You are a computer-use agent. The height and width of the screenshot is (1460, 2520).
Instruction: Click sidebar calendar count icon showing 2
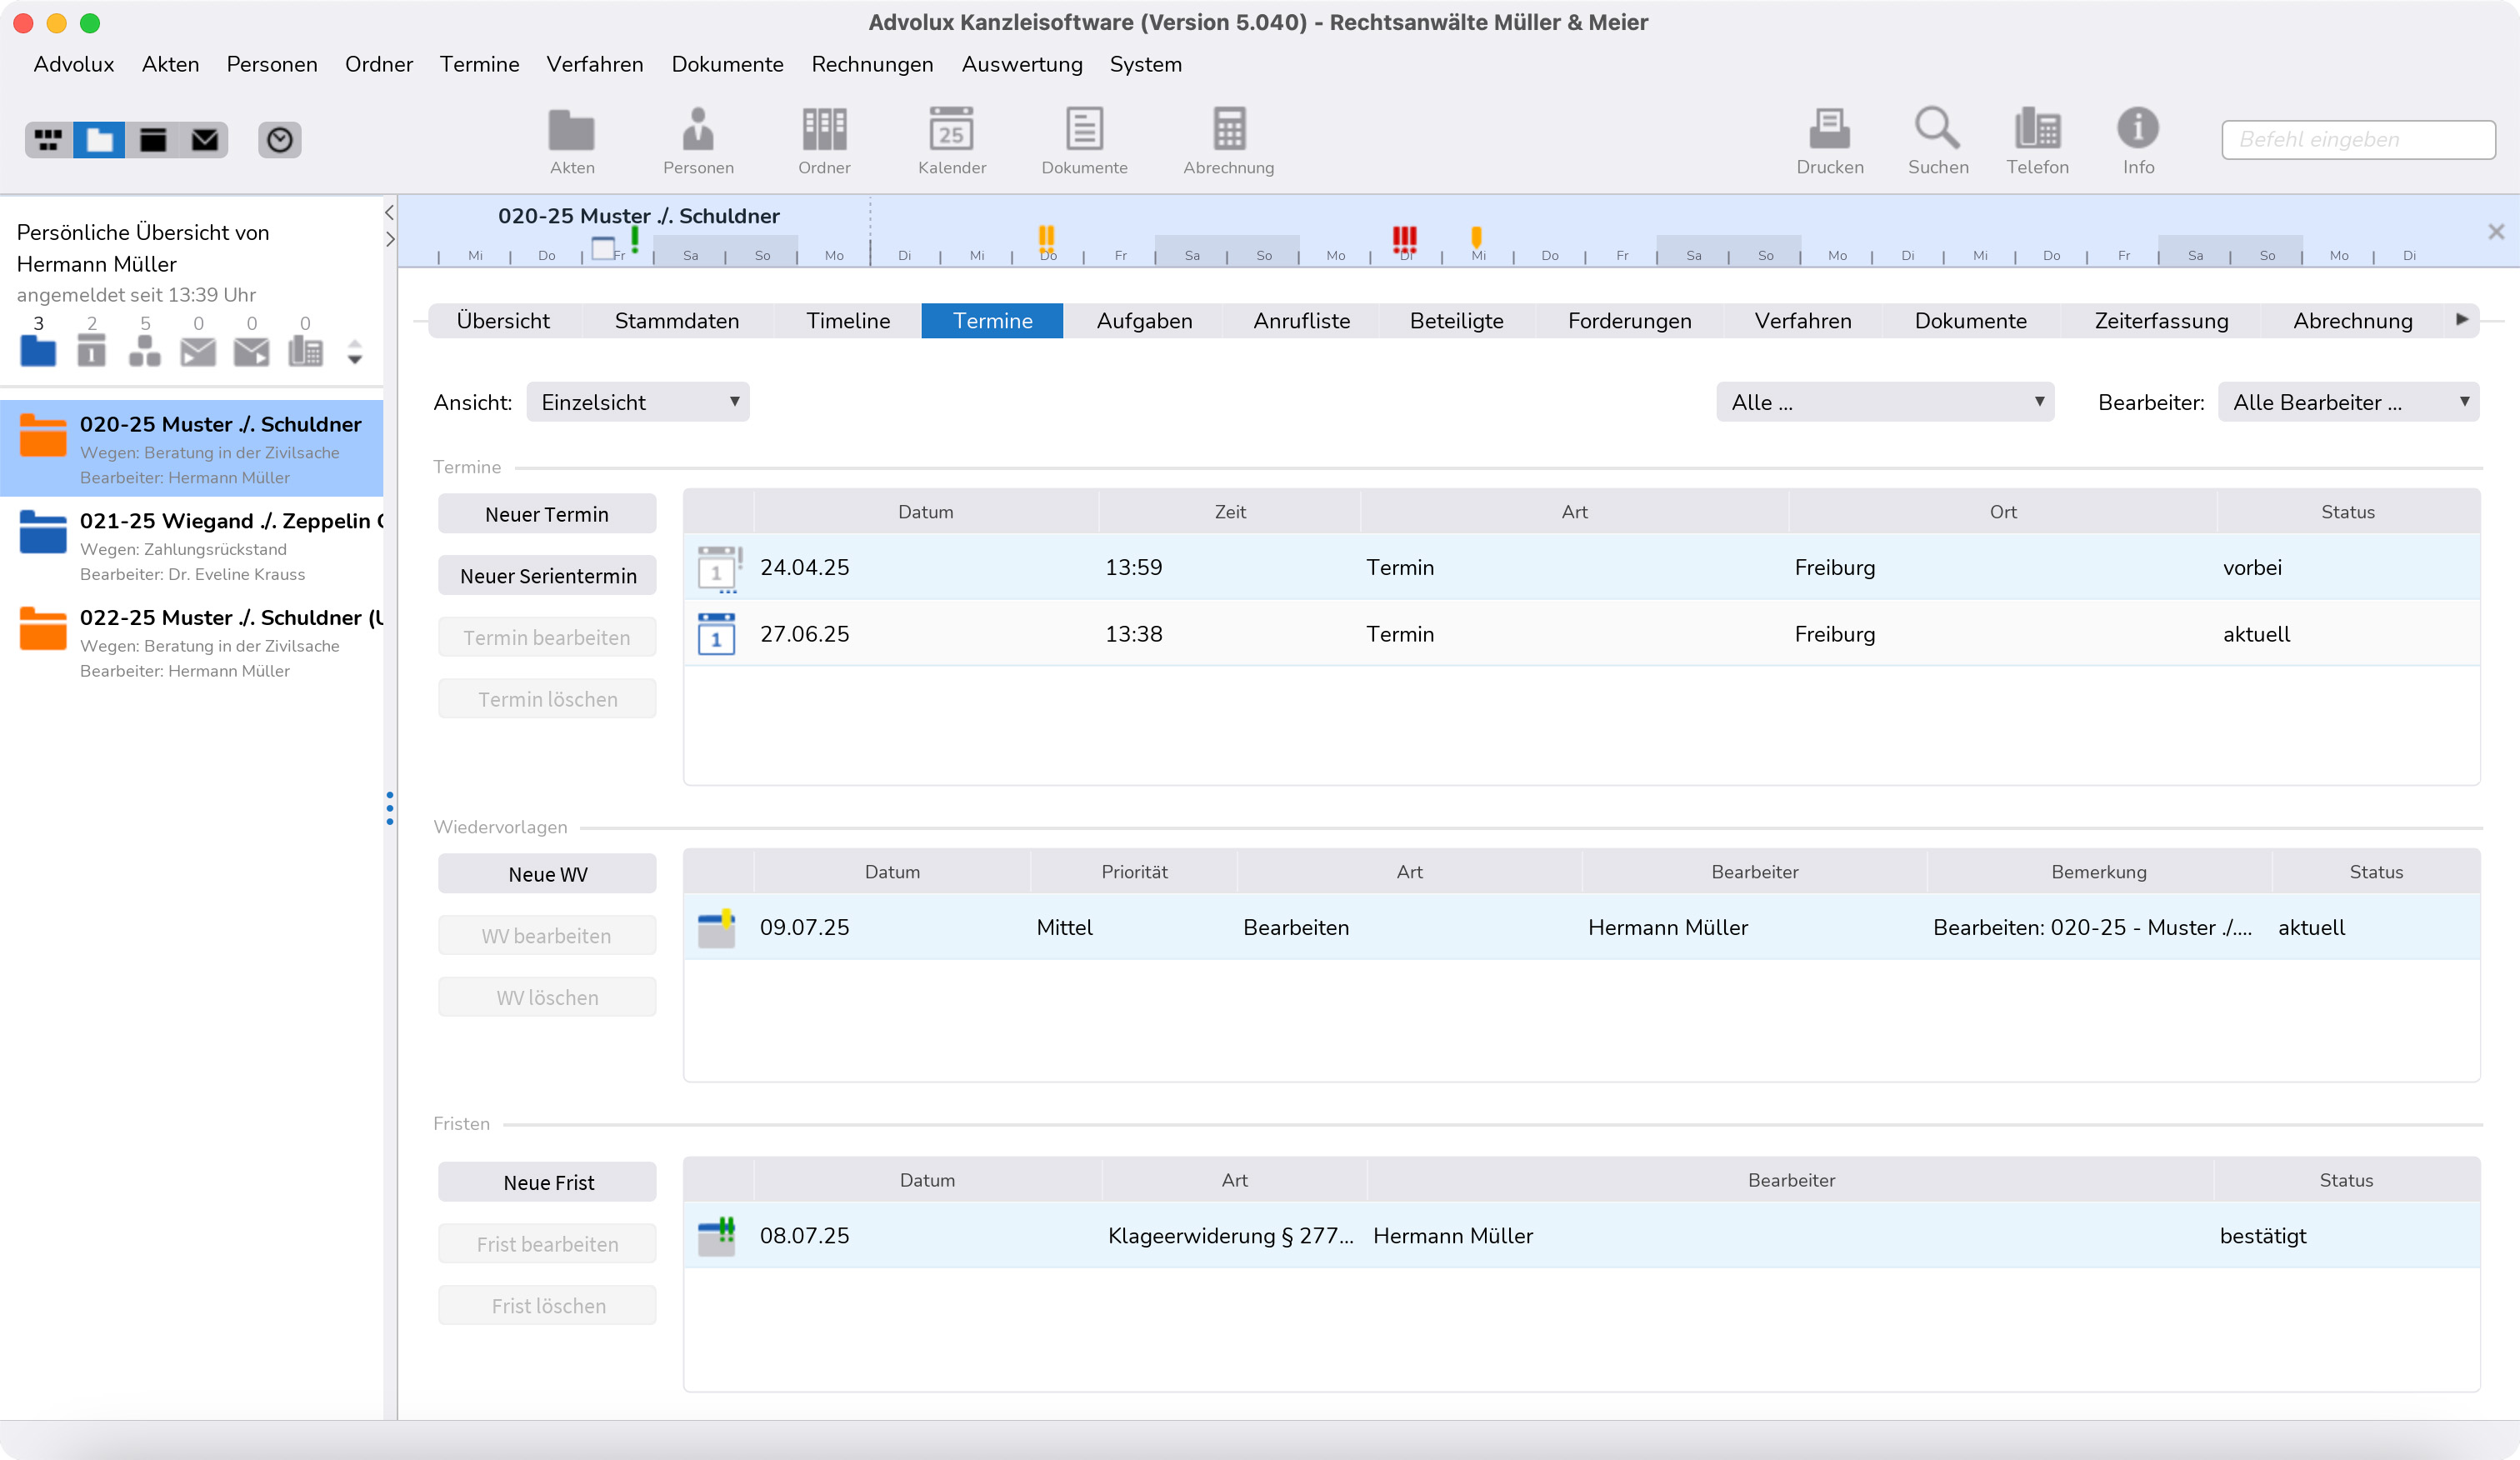(x=92, y=350)
